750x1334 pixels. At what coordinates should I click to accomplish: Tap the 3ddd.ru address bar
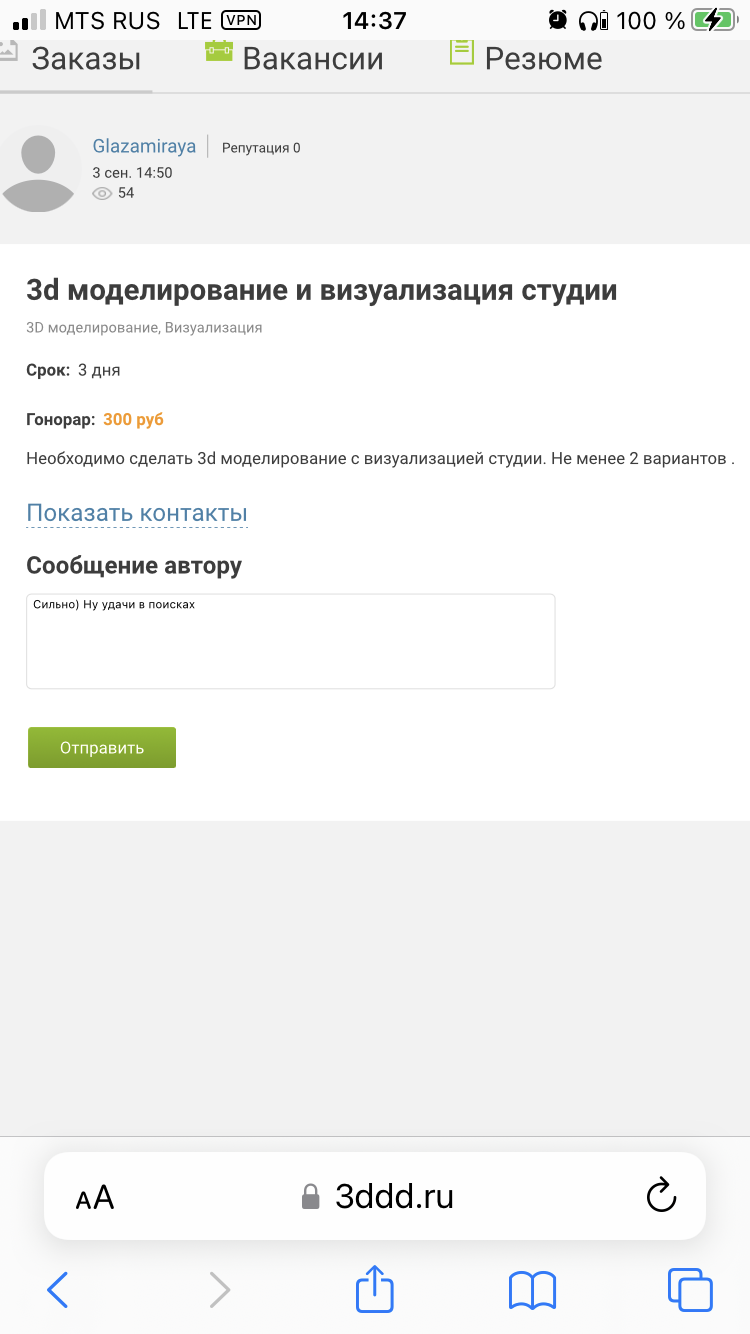point(375,1196)
